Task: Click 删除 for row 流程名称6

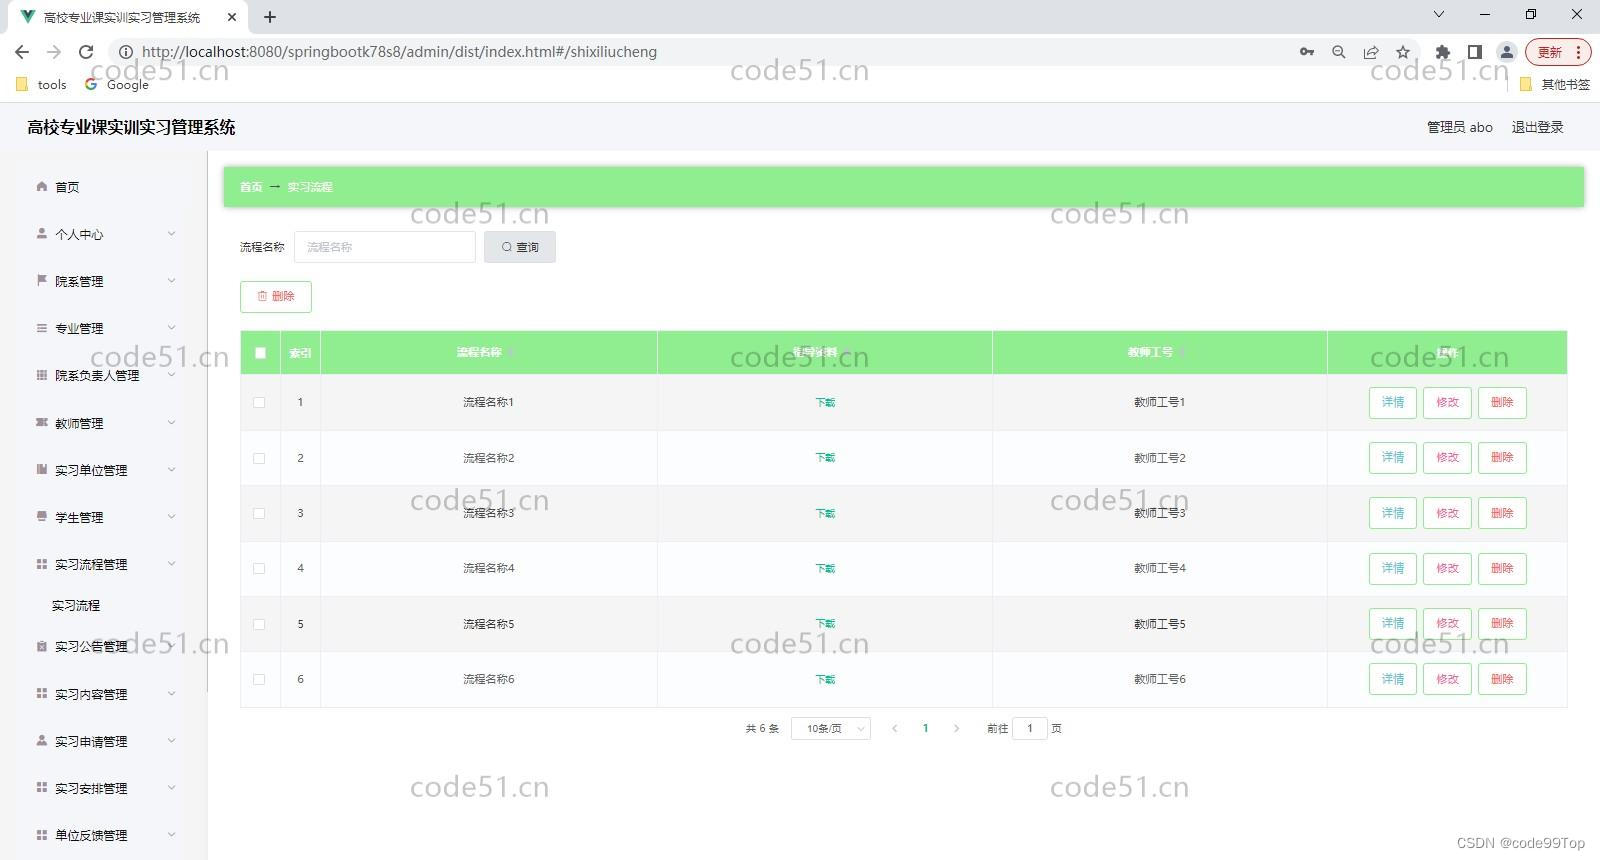Action: click(1502, 679)
